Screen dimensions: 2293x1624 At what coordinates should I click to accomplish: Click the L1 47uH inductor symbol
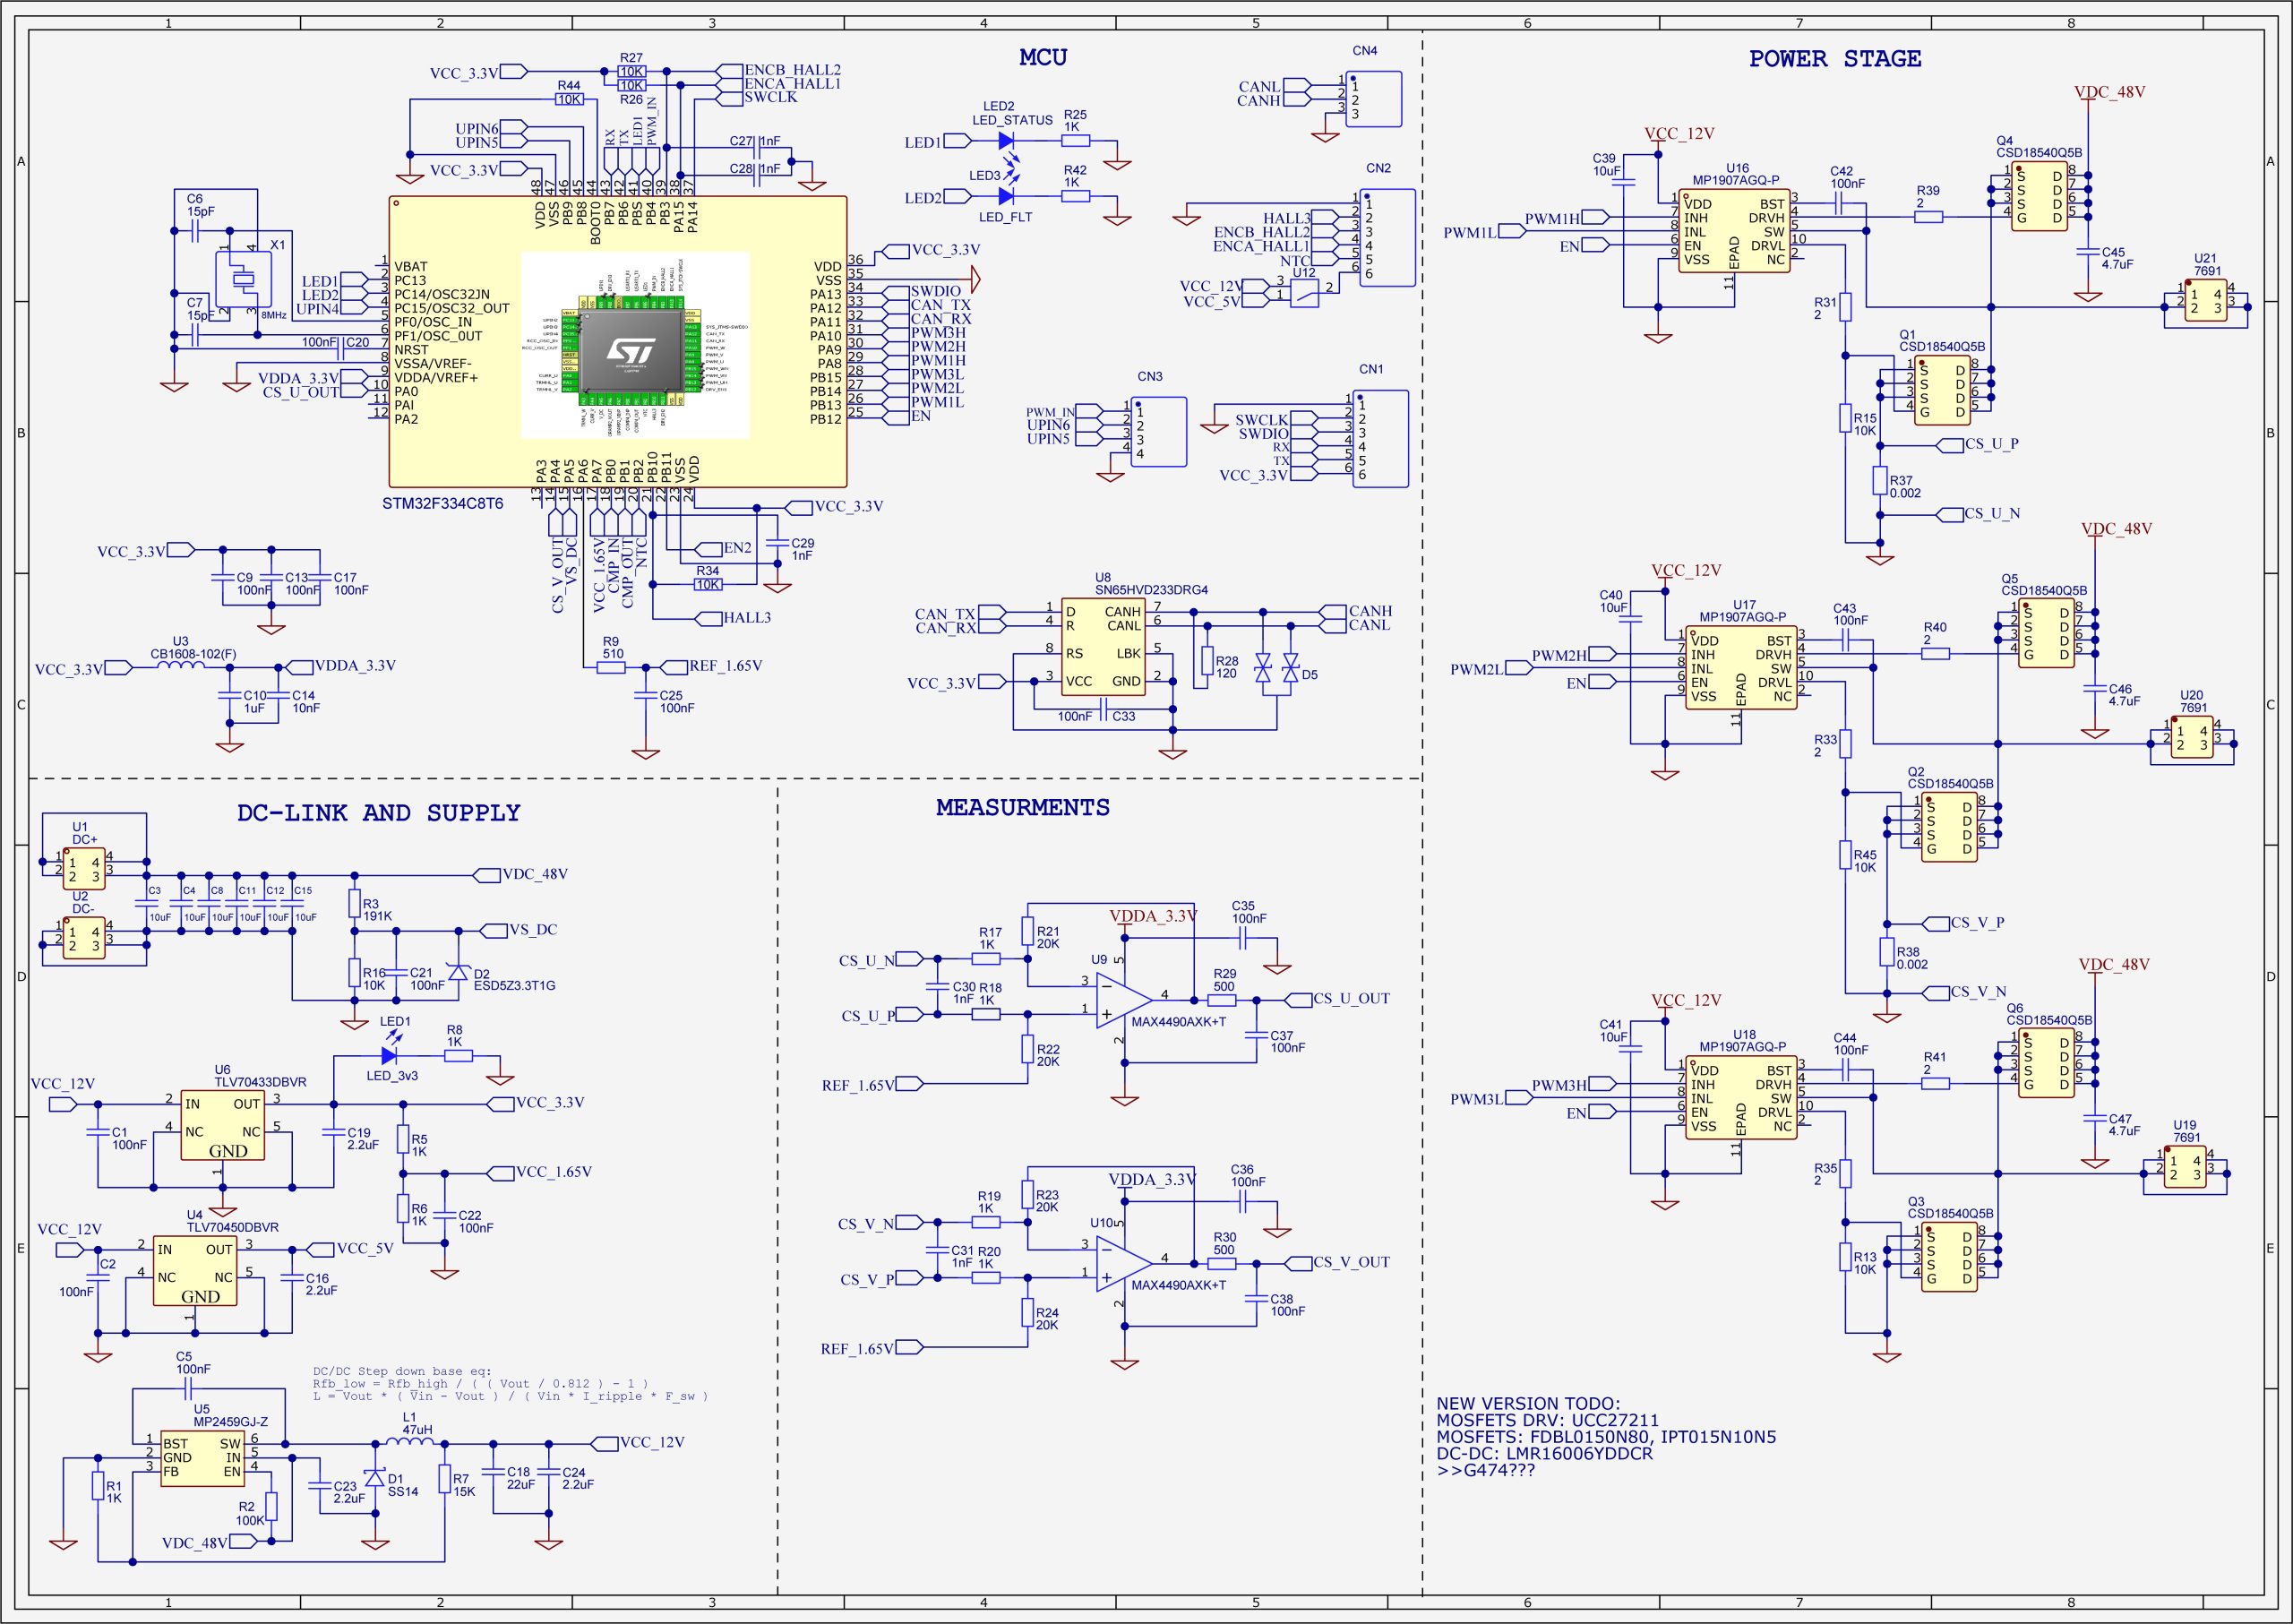(x=410, y=1443)
